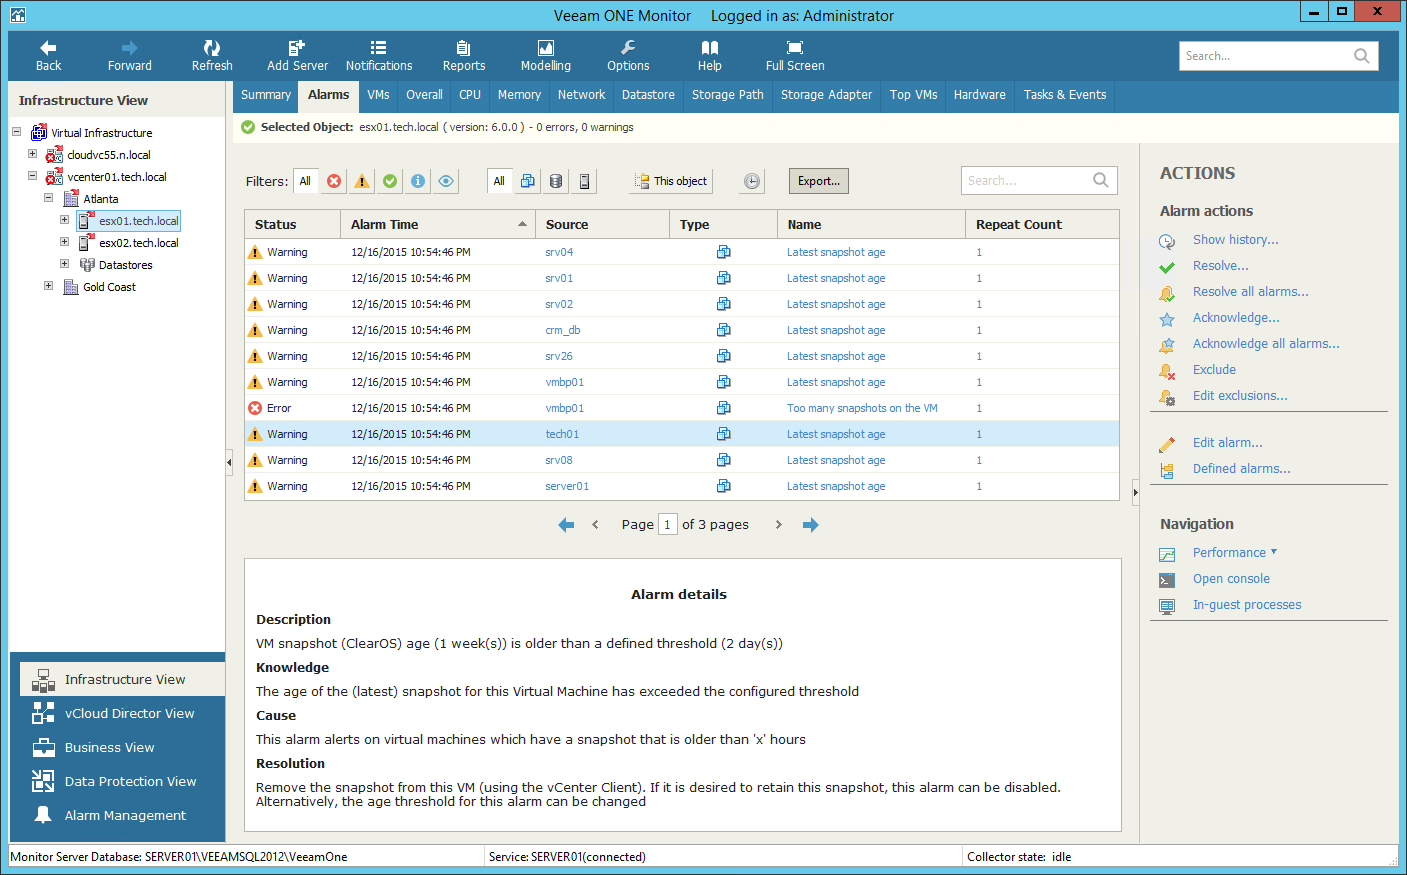
Task: Open Defined alarms link
Action: (x=1241, y=469)
